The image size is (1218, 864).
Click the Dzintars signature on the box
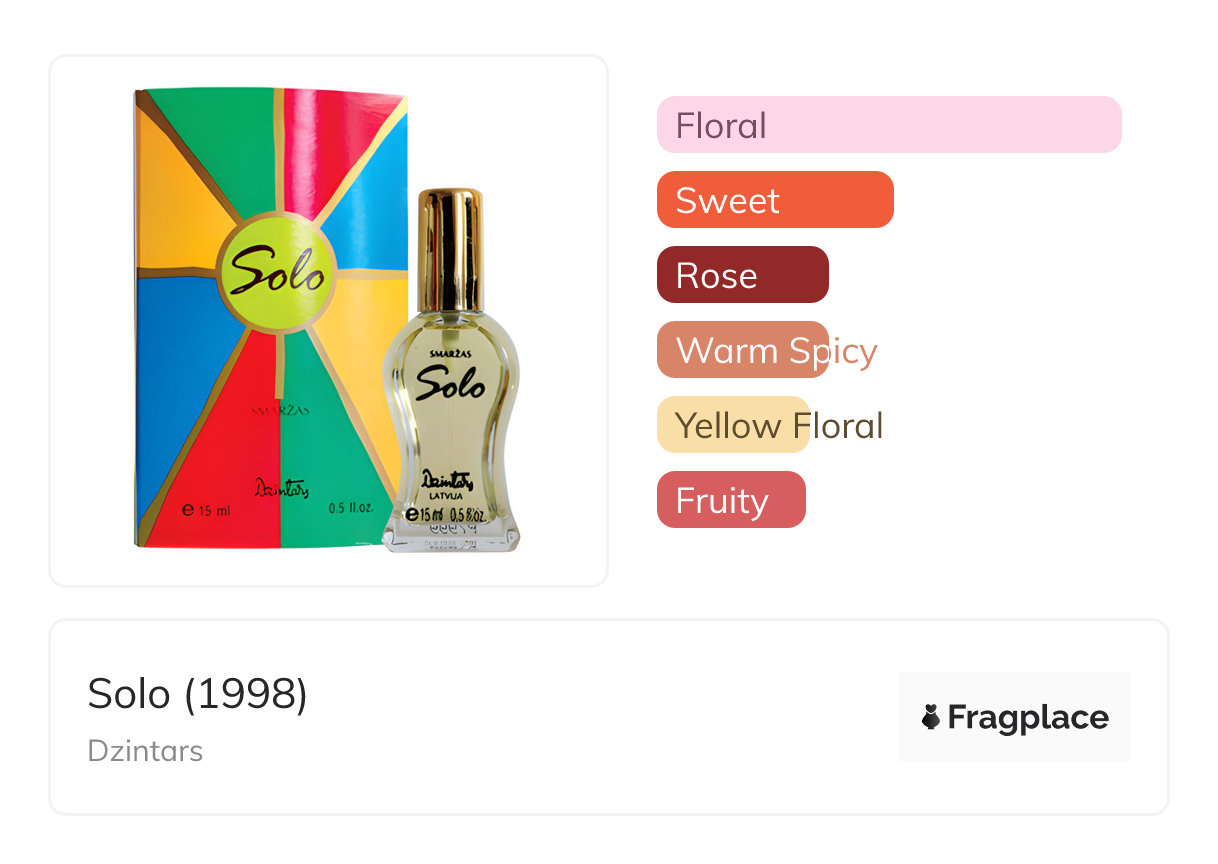click(x=281, y=490)
